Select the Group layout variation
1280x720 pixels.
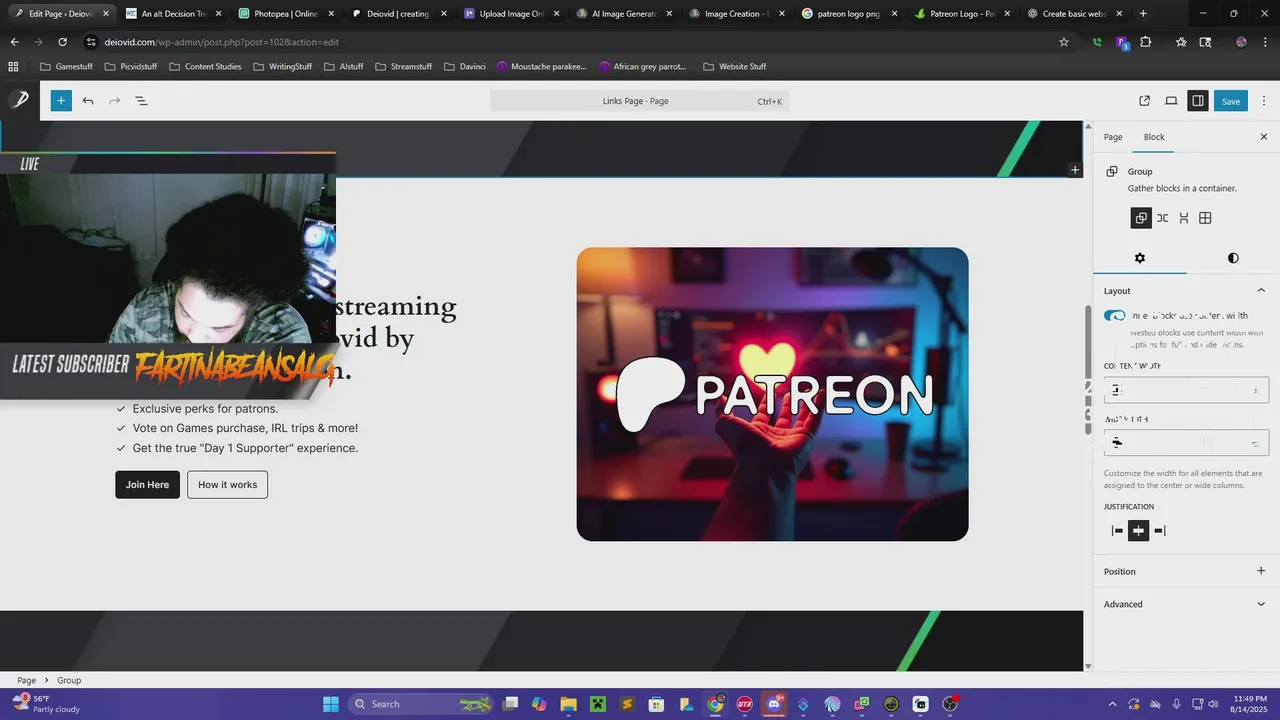click(x=1141, y=218)
